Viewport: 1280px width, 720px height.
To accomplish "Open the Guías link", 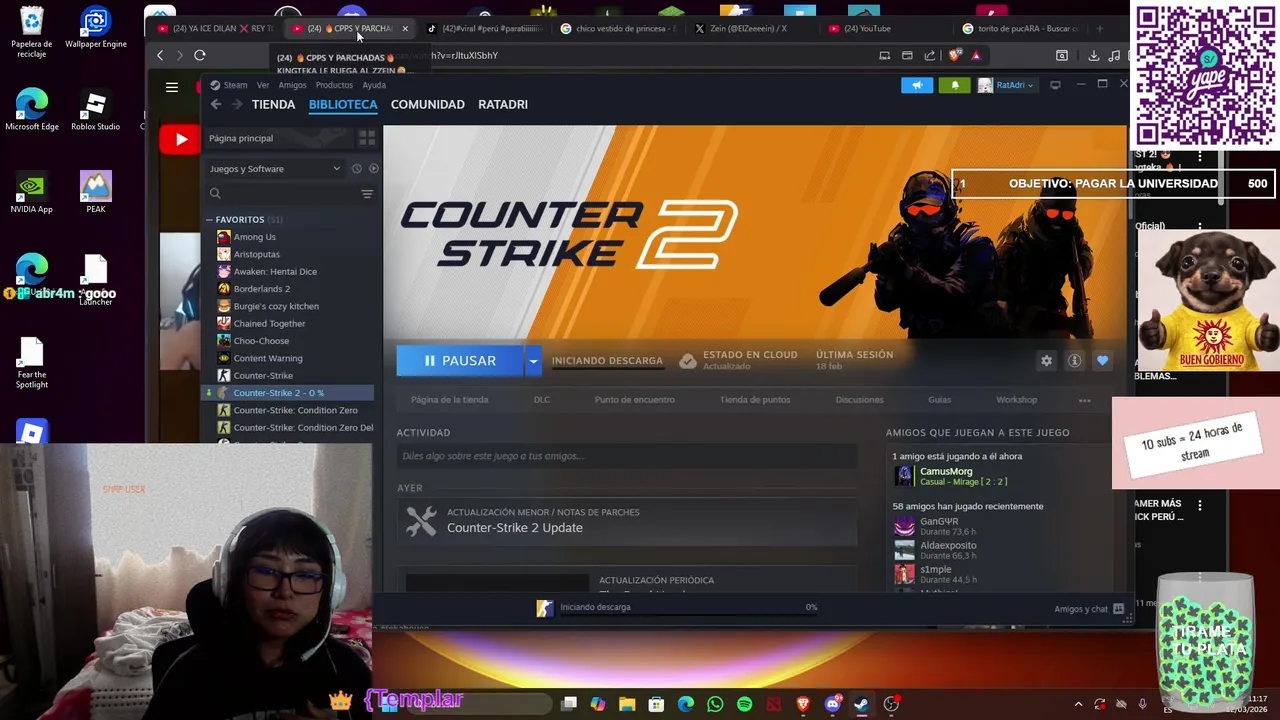I will point(939,400).
